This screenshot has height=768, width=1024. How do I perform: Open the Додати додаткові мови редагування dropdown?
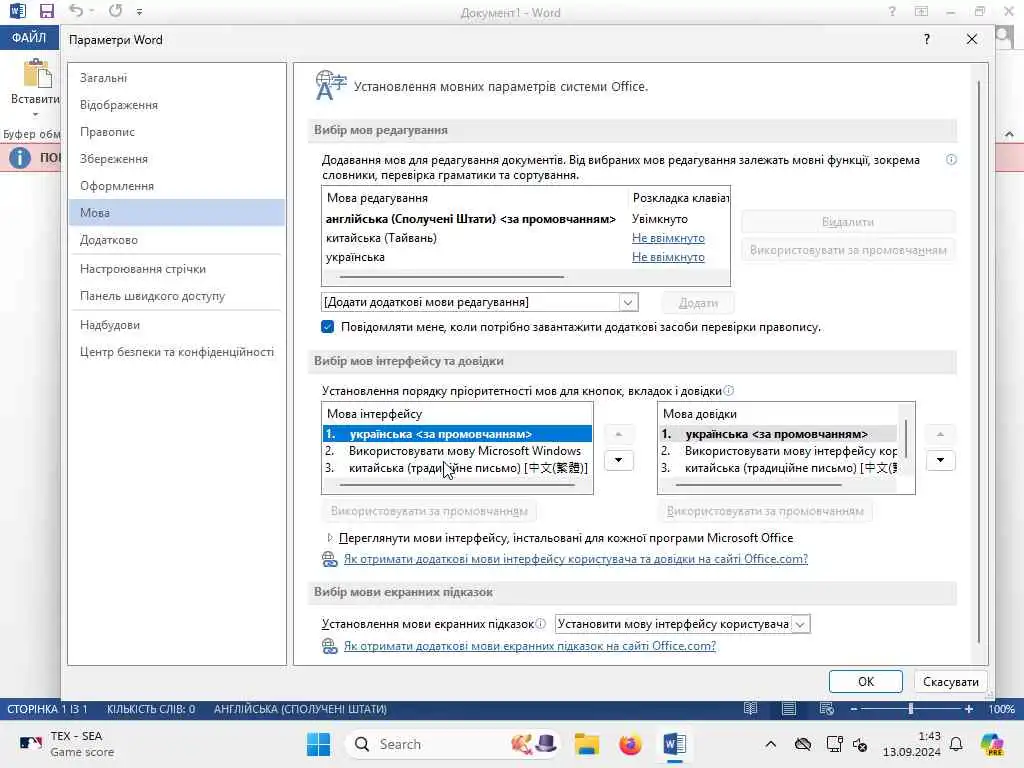628,302
